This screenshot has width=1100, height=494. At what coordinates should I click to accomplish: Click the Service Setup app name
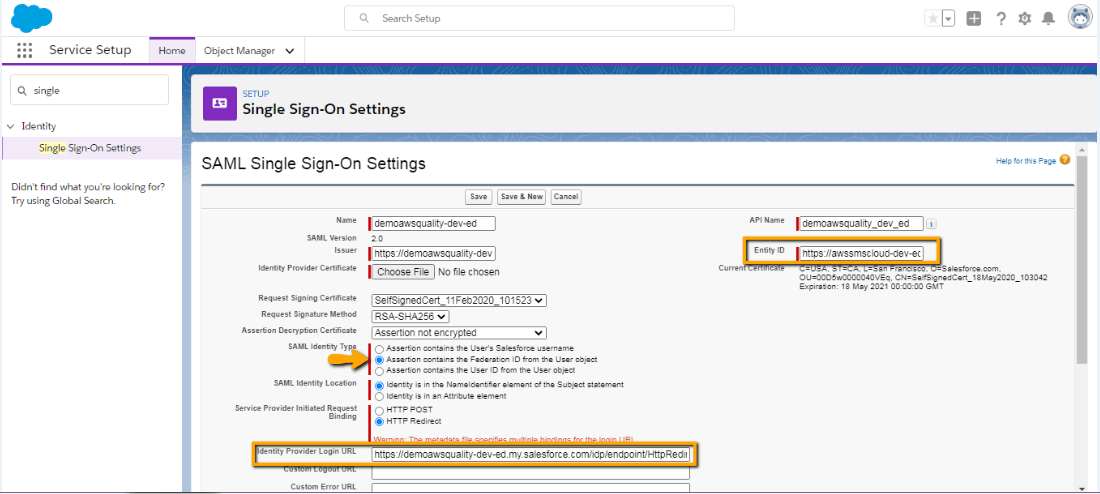pos(90,51)
